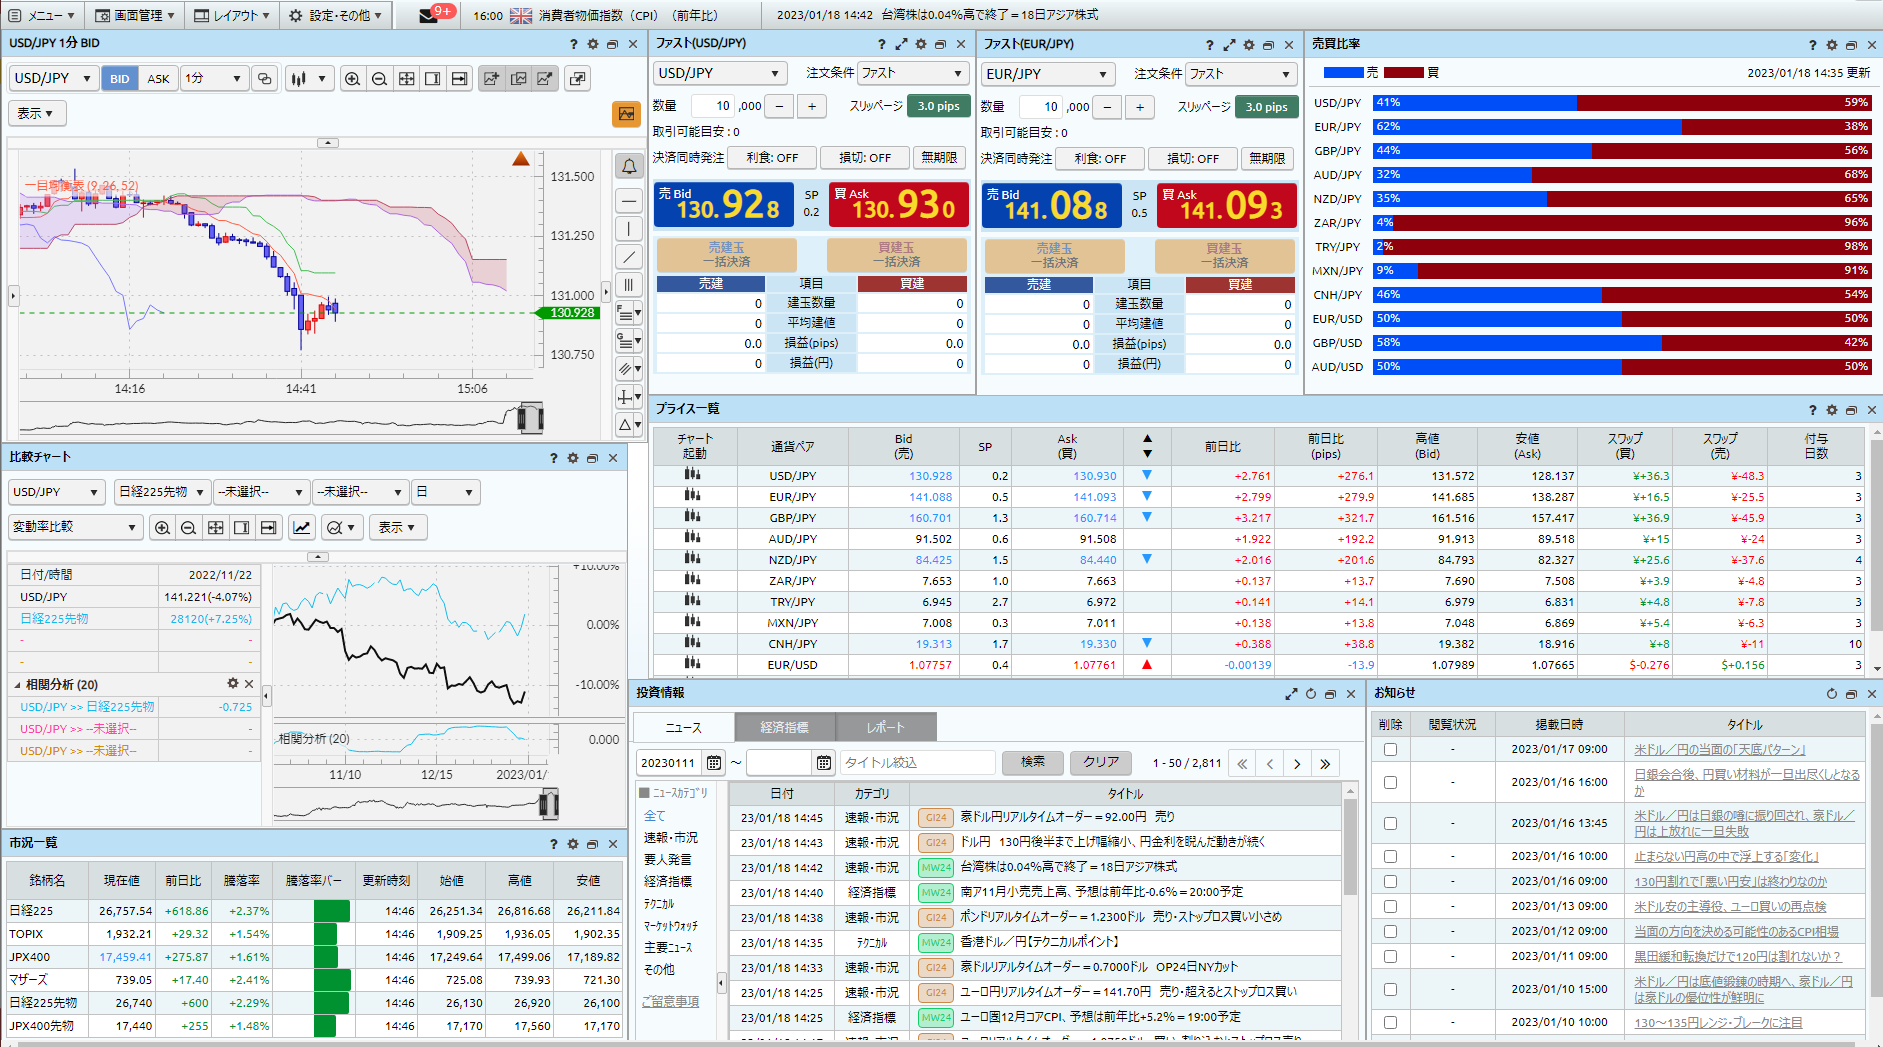Open calendar picker for start date 20230111

click(x=714, y=763)
